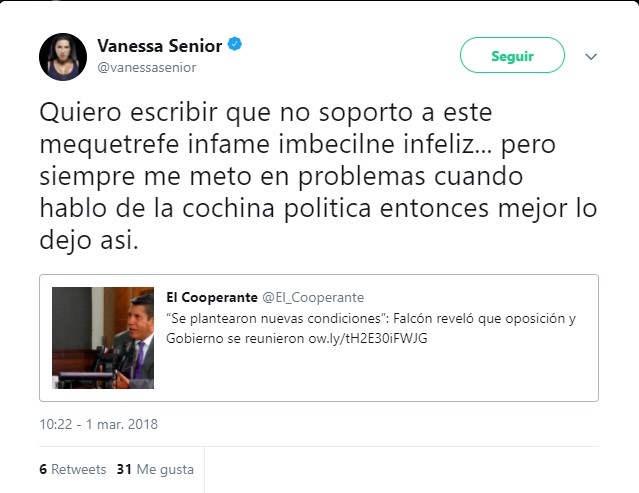Open El Cooperante's name in quoted tweet

click(211, 298)
